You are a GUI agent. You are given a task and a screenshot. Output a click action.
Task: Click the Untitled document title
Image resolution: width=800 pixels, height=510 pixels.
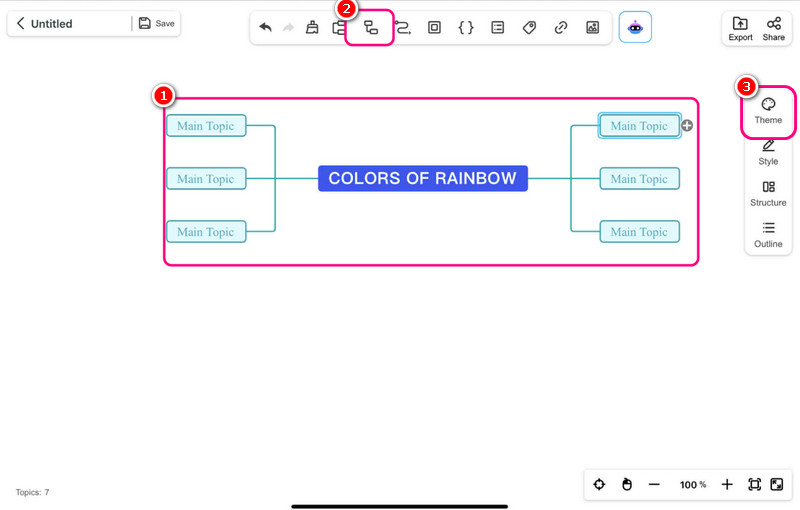52,24
